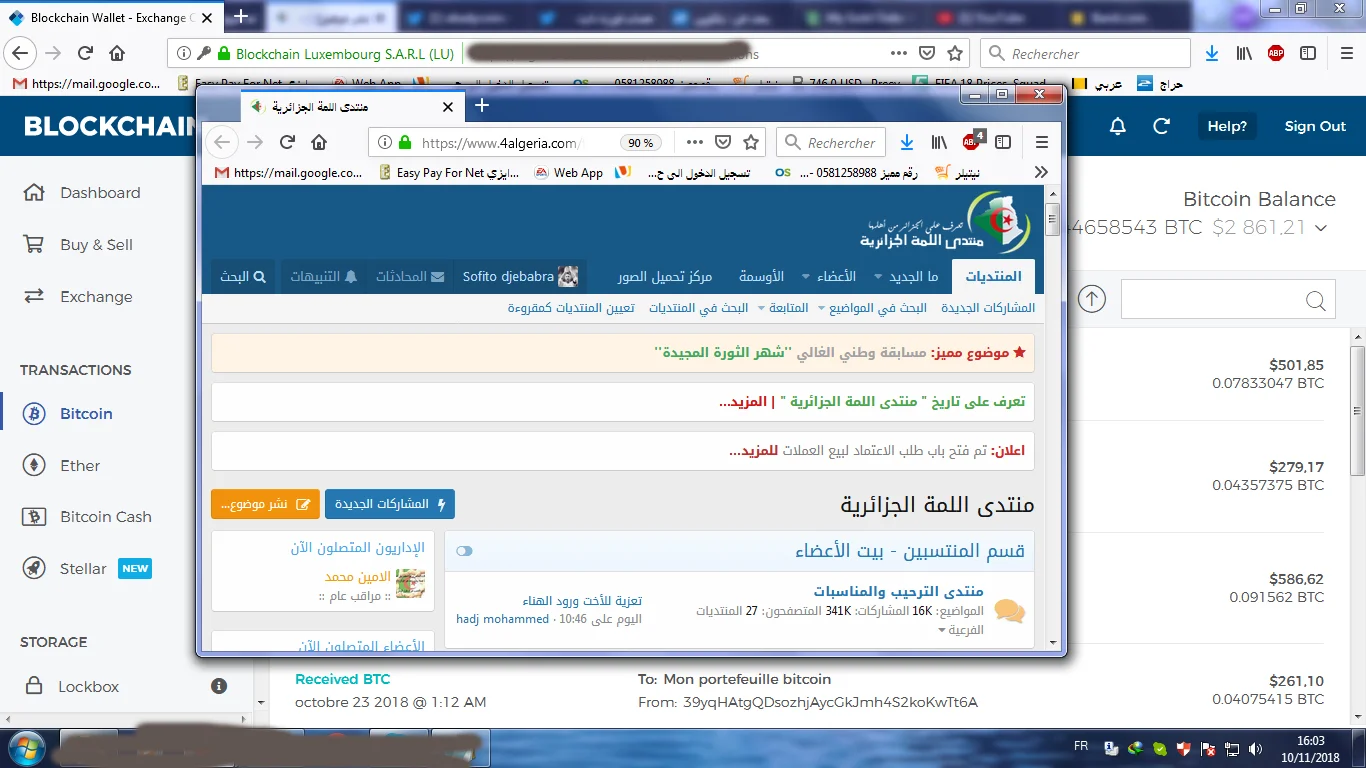Toggle sidebar view icon in forum toolbar
This screenshot has width=1366, height=768.
(1003, 142)
